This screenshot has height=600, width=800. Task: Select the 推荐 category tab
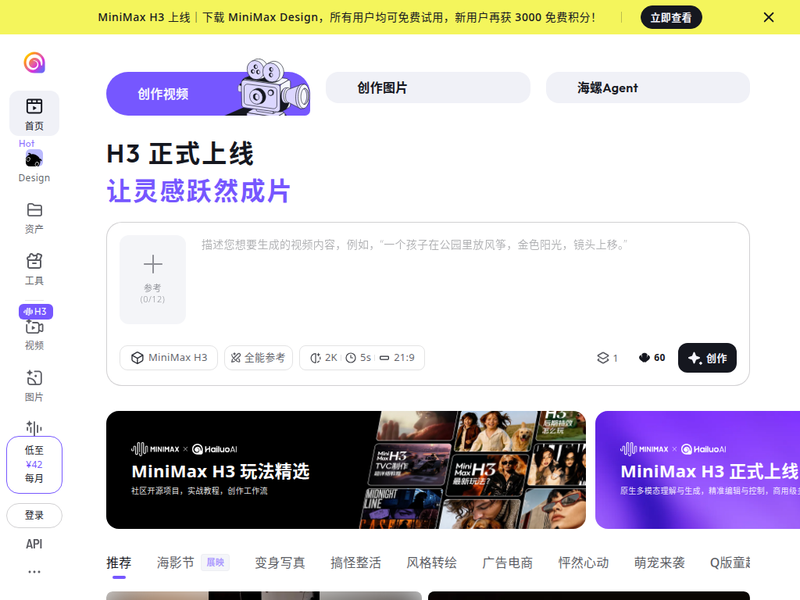[x=119, y=563]
